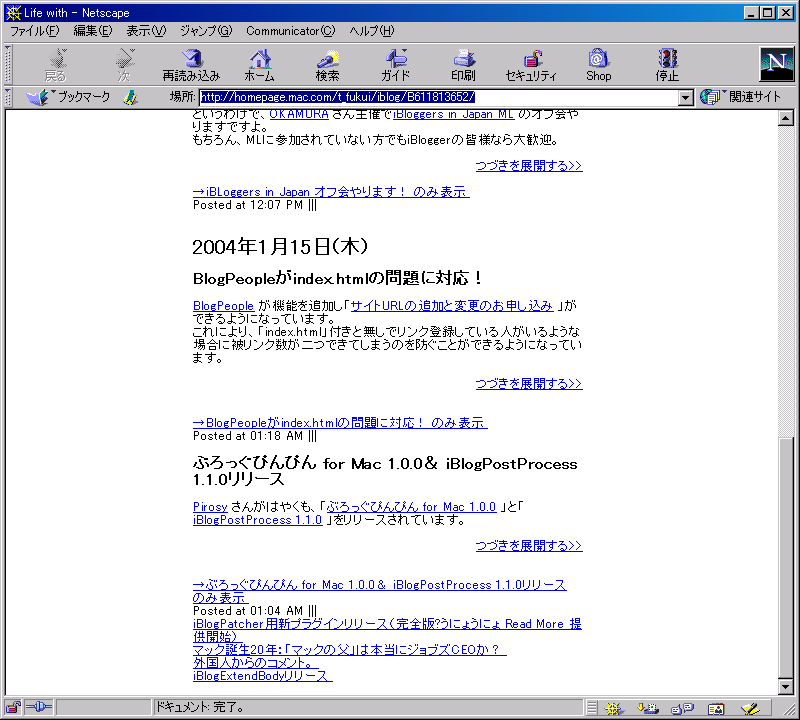Open 外国人からのコメント。 link
The image size is (800, 720).
[x=256, y=663]
